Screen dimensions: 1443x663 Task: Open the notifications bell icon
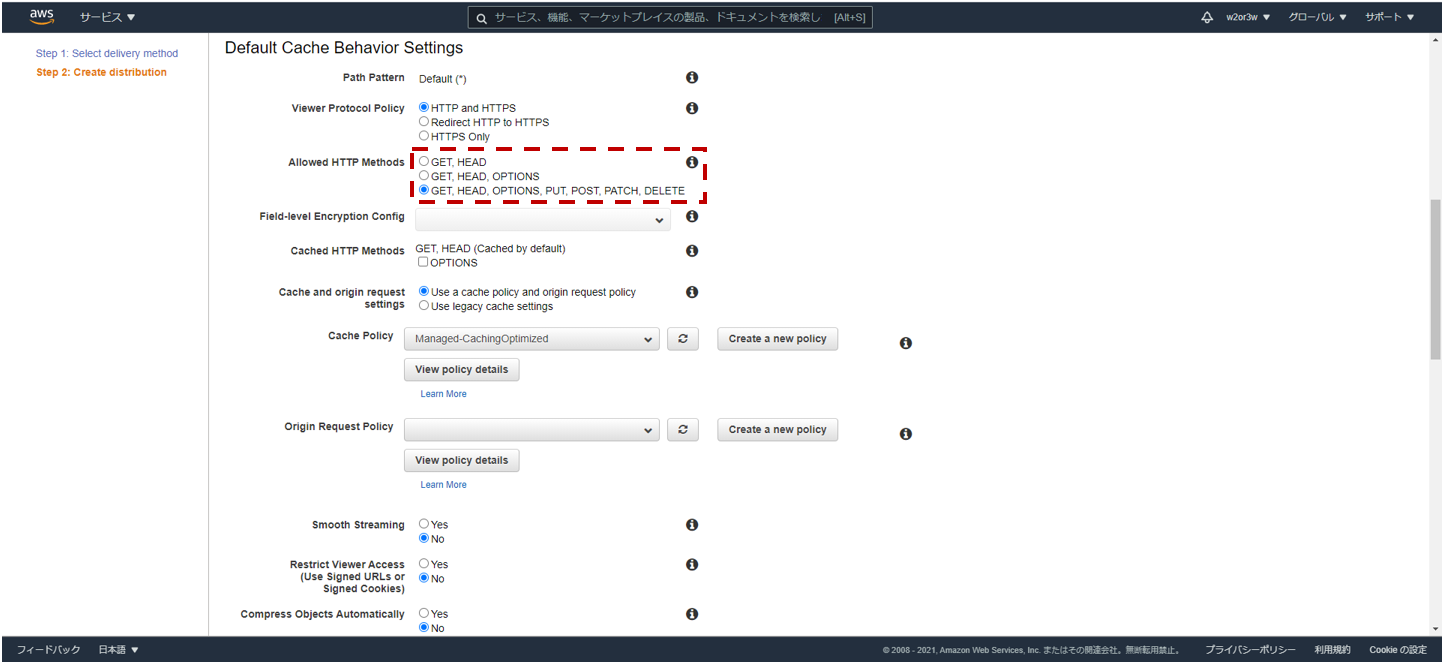coord(1207,17)
